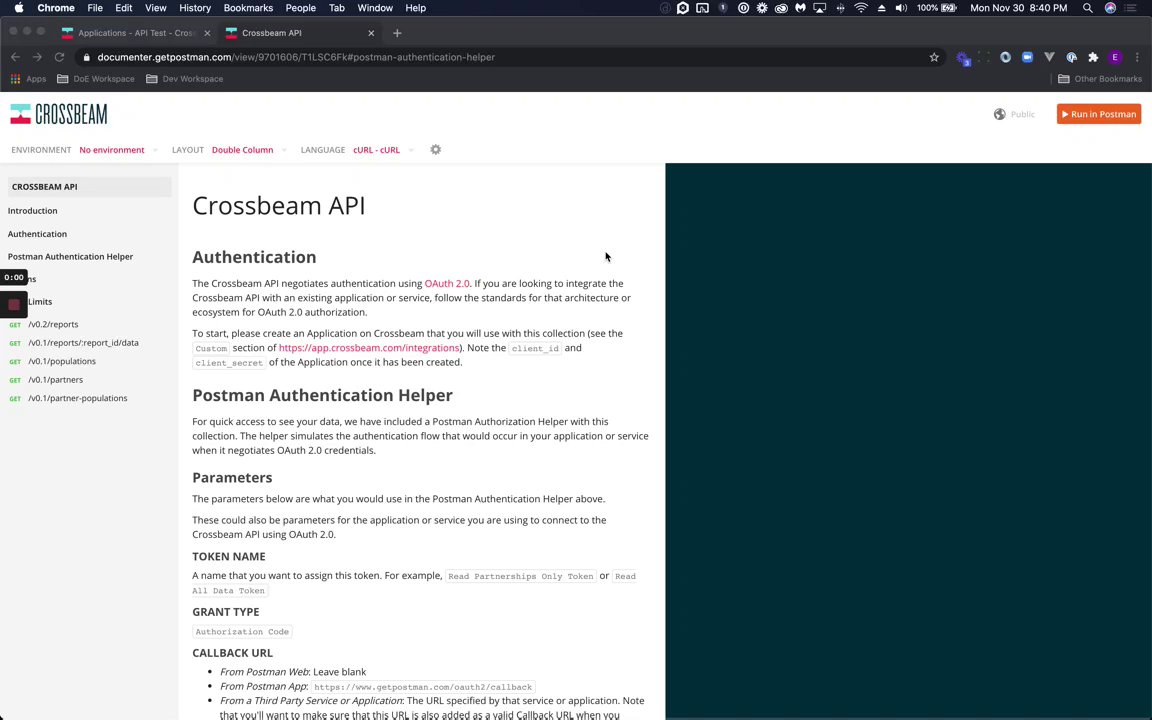
Task: Reload the current page
Action: 60,57
